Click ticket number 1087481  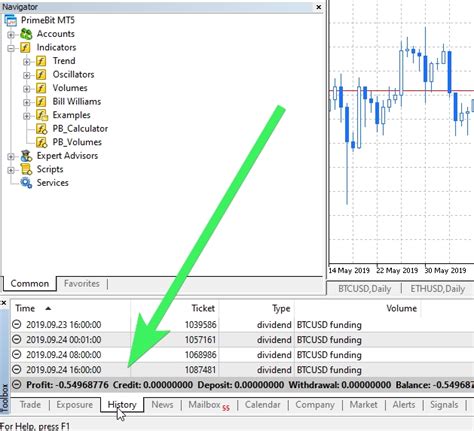coord(200,370)
